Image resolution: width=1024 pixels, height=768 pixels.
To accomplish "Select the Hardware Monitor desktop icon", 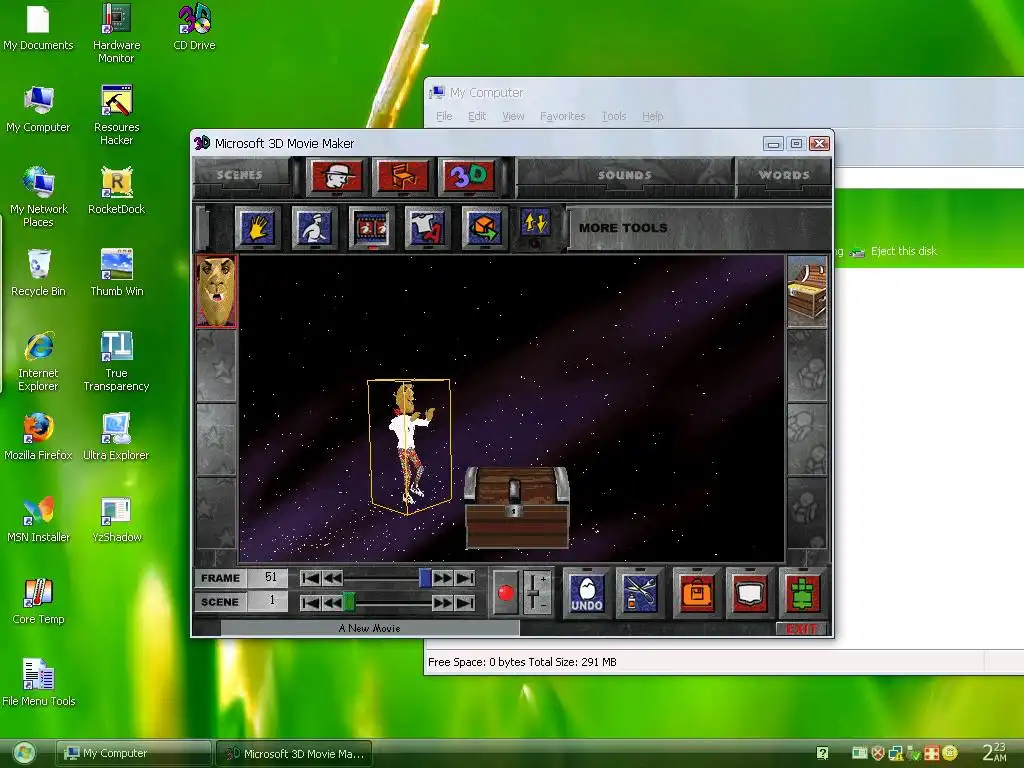I will pyautogui.click(x=116, y=33).
